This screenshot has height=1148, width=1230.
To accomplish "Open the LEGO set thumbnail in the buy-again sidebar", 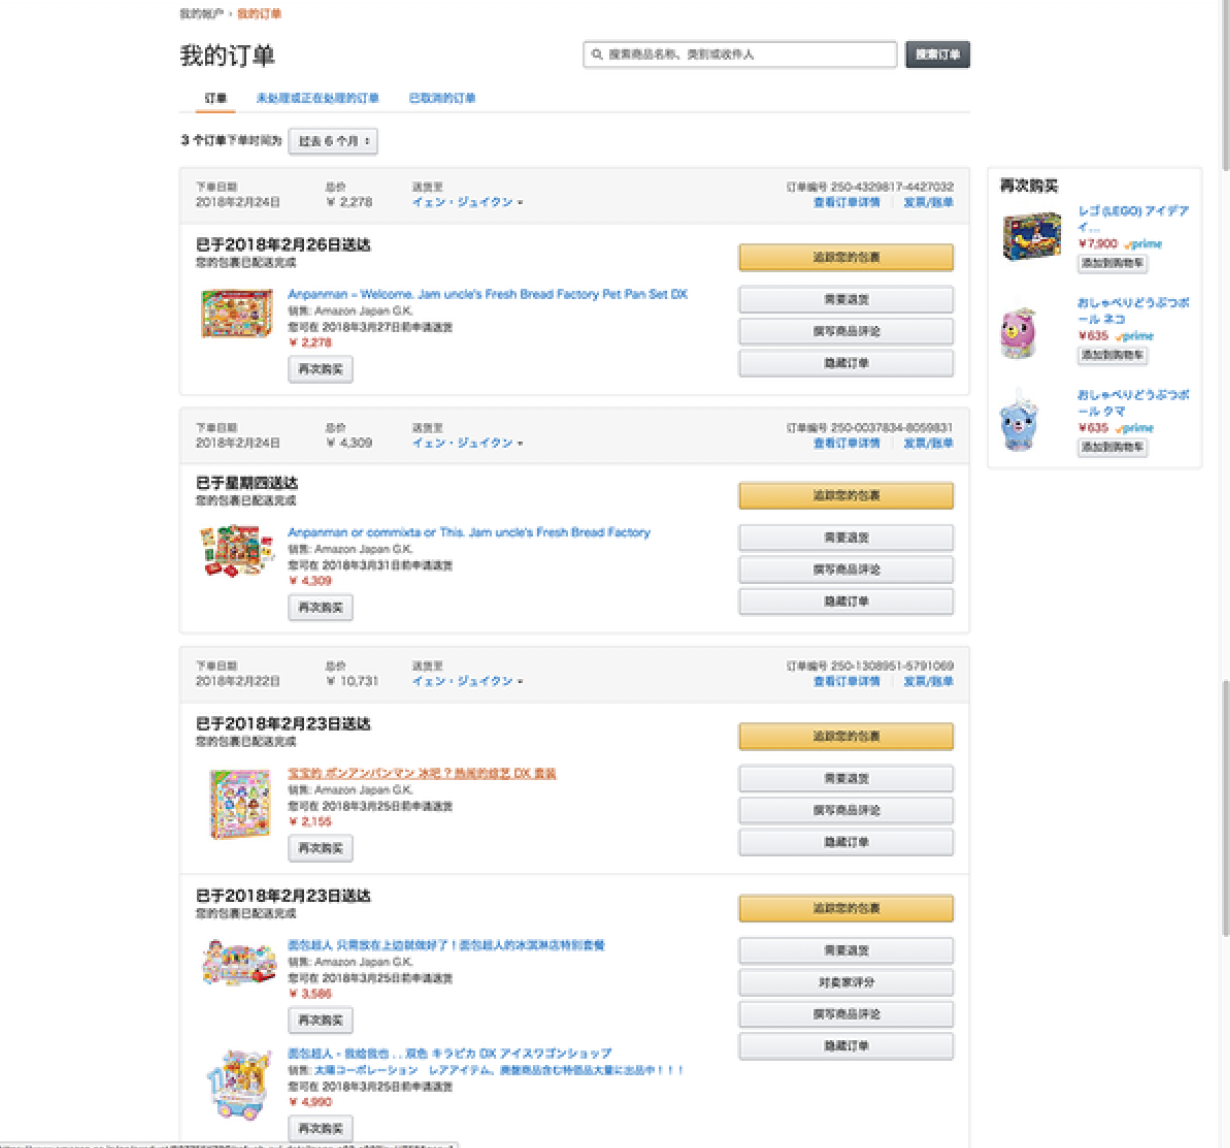I will tap(1031, 237).
